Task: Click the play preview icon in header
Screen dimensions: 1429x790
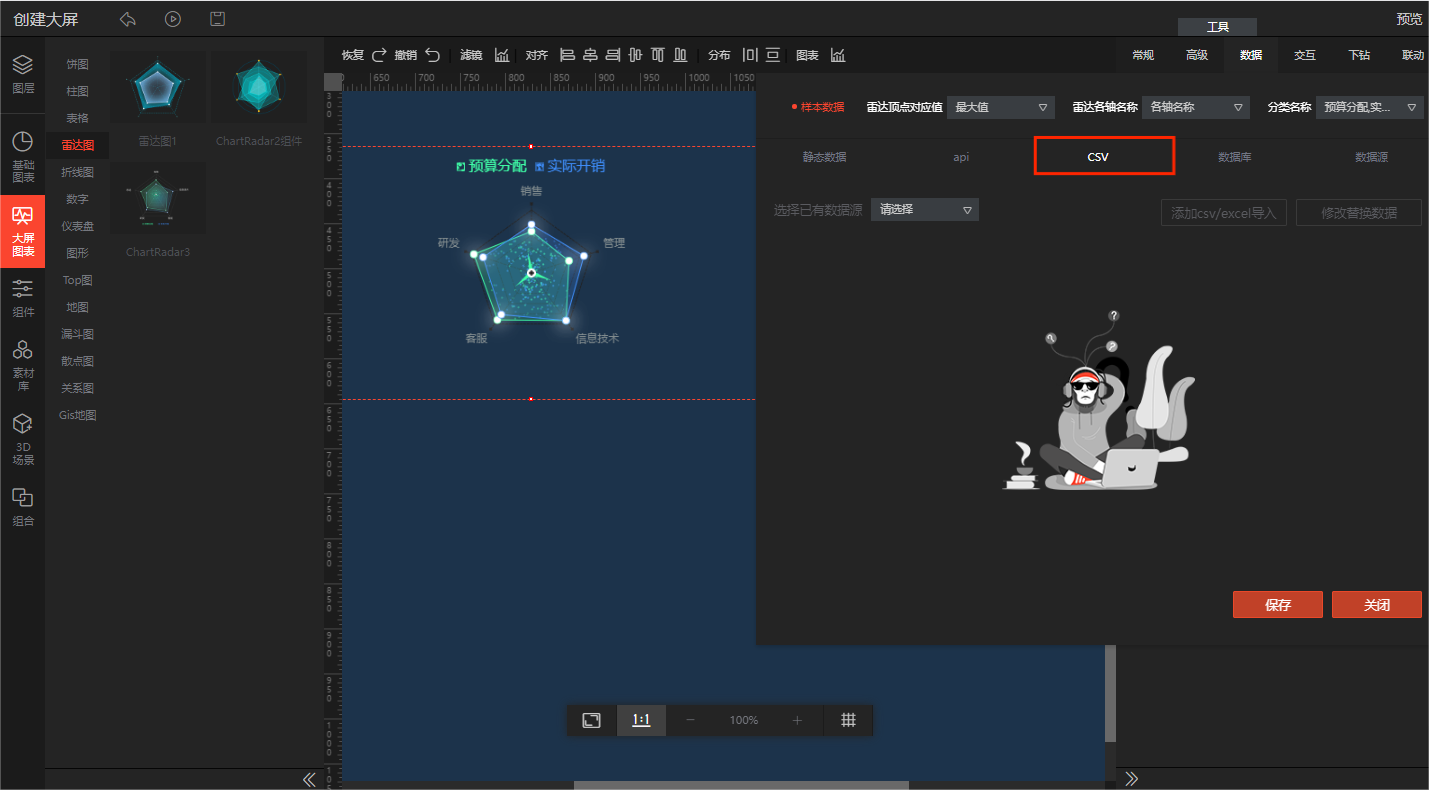Action: [173, 19]
